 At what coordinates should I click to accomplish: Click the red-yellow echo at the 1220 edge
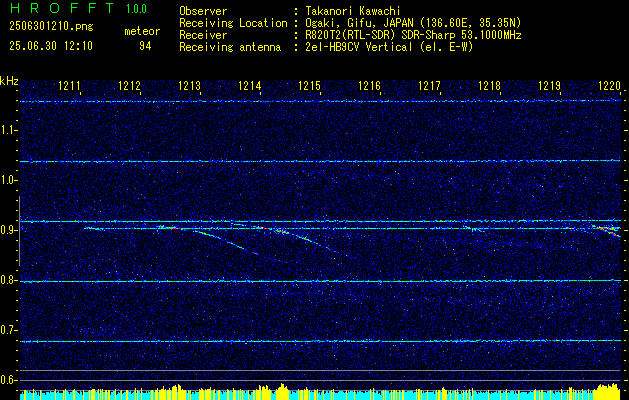coord(607,231)
